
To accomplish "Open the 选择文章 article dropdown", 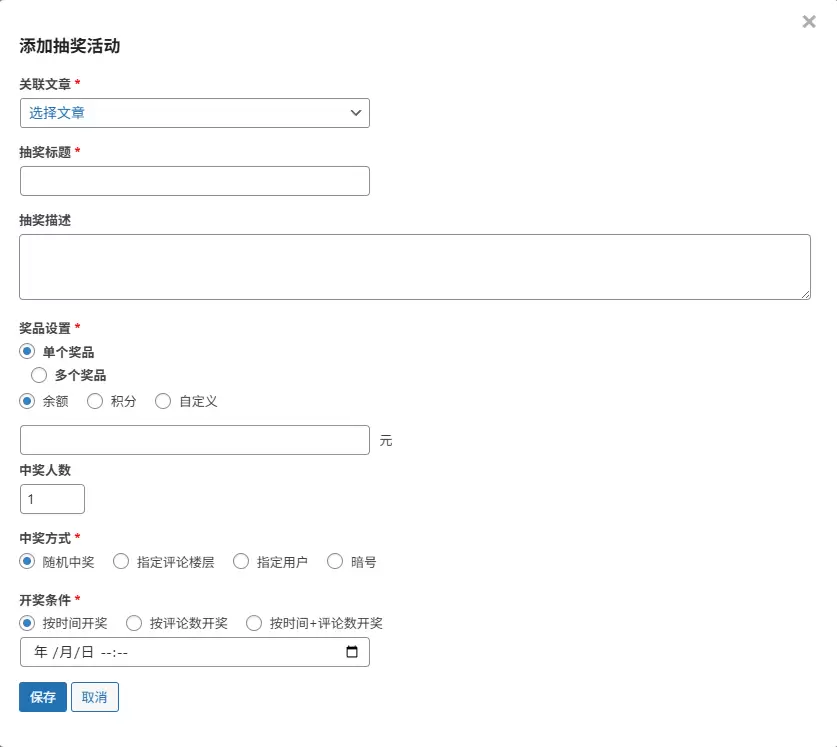I will pyautogui.click(x=195, y=113).
